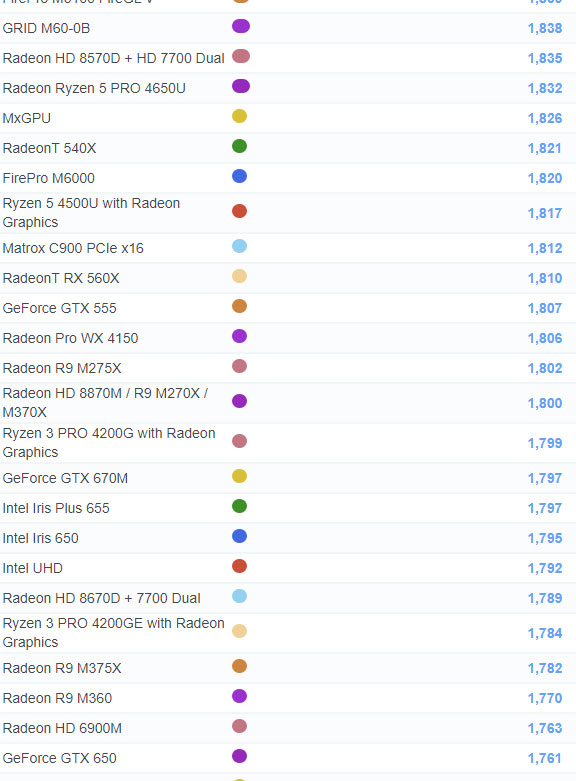576x781 pixels.
Task: Open Radeon HD 8670D + 7700 Dual
Action: tap(102, 598)
